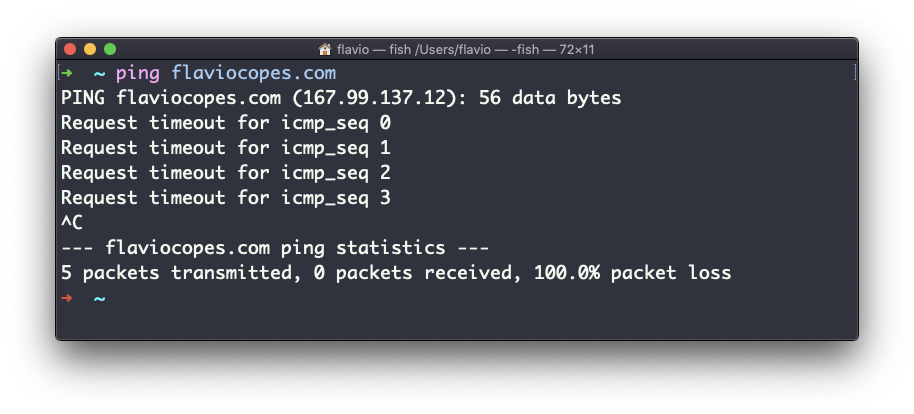Click the right bracket mark at line end
The width and height of the screenshot is (914, 414).
[854, 73]
